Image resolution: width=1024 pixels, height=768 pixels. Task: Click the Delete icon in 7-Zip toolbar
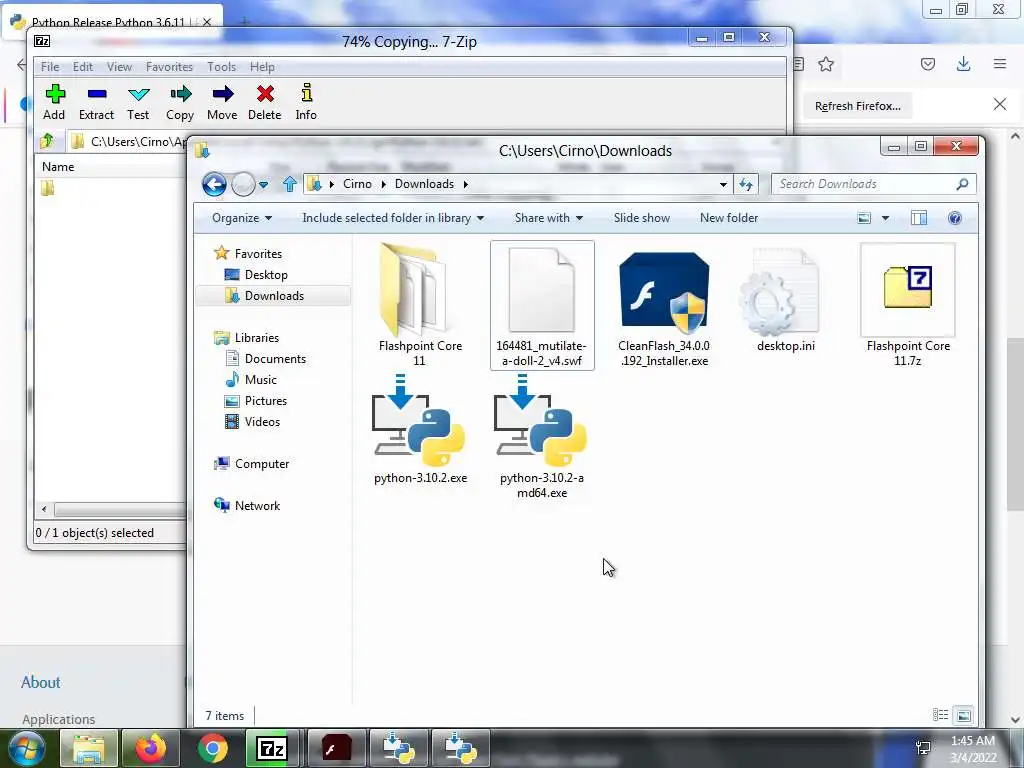pyautogui.click(x=265, y=94)
